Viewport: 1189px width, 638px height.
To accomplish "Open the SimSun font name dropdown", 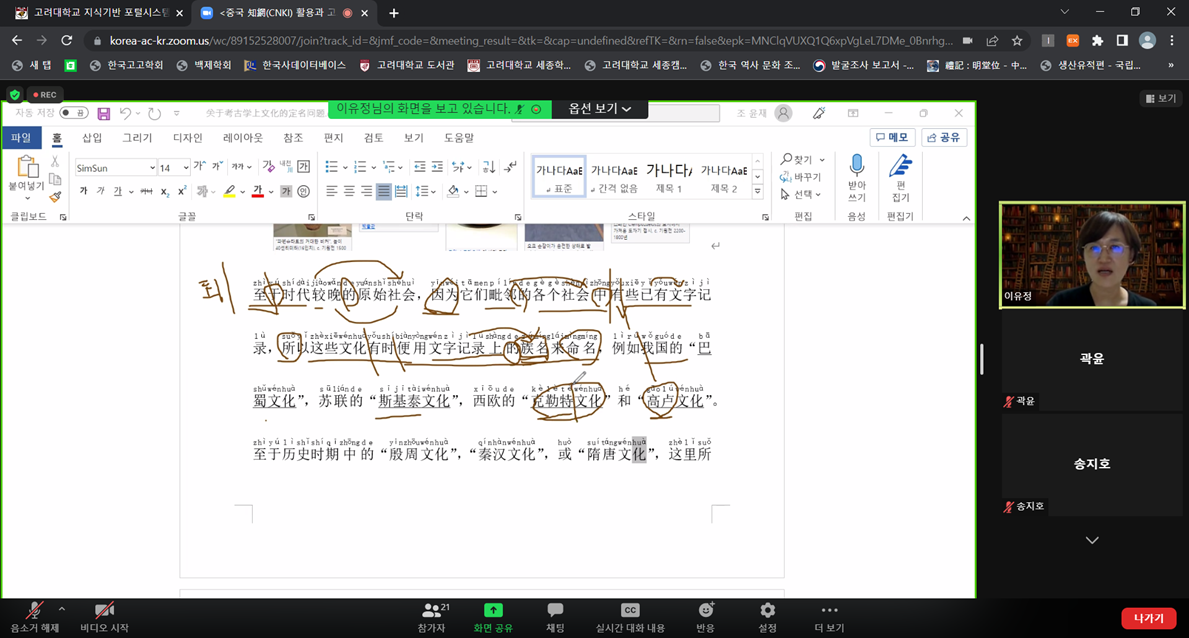I will tap(152, 168).
